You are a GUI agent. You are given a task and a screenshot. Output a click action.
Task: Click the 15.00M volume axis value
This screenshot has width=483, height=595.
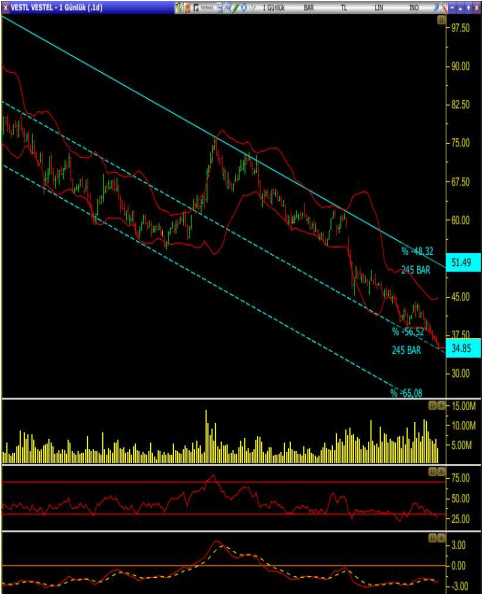(x=463, y=406)
